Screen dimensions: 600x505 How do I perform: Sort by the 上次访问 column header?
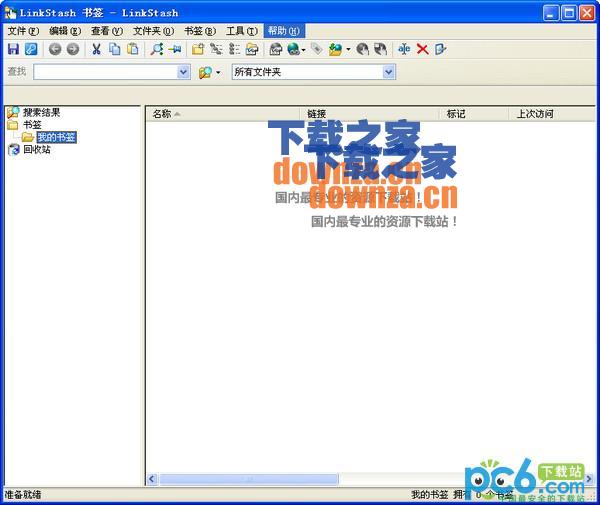pos(552,114)
